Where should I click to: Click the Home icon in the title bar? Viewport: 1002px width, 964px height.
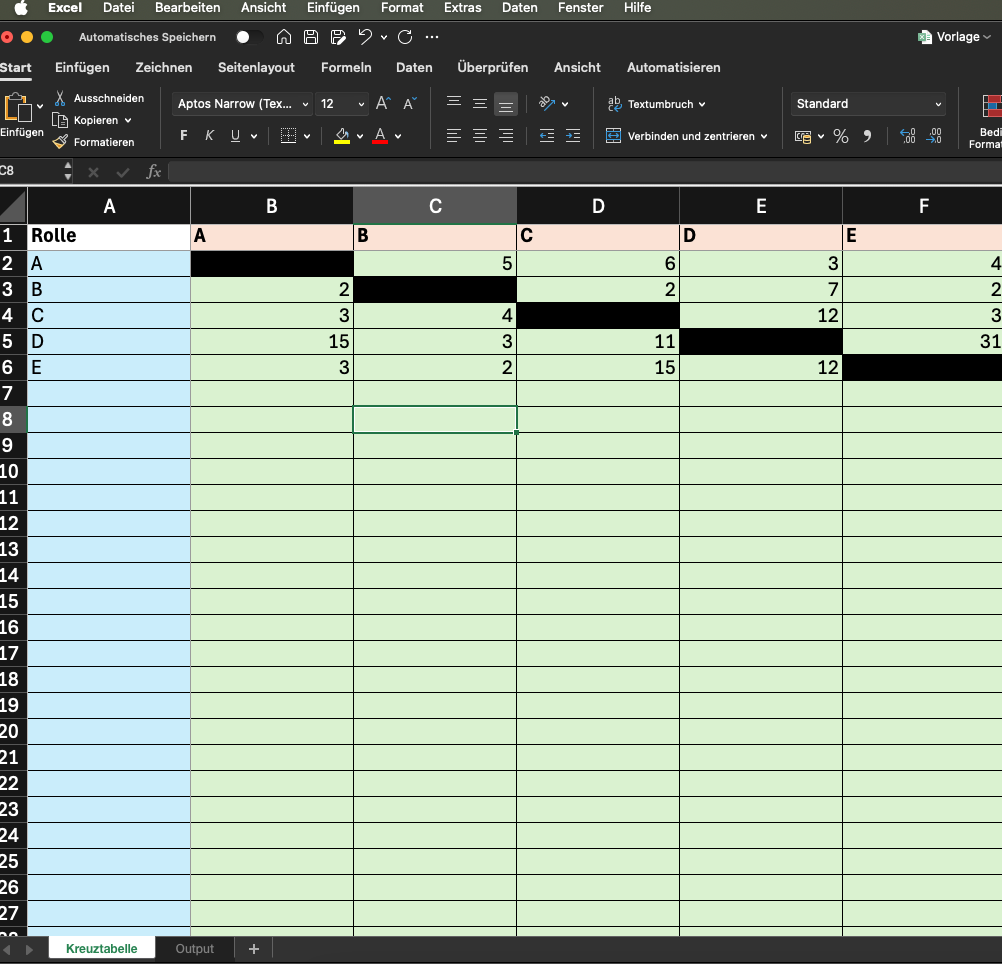[284, 37]
